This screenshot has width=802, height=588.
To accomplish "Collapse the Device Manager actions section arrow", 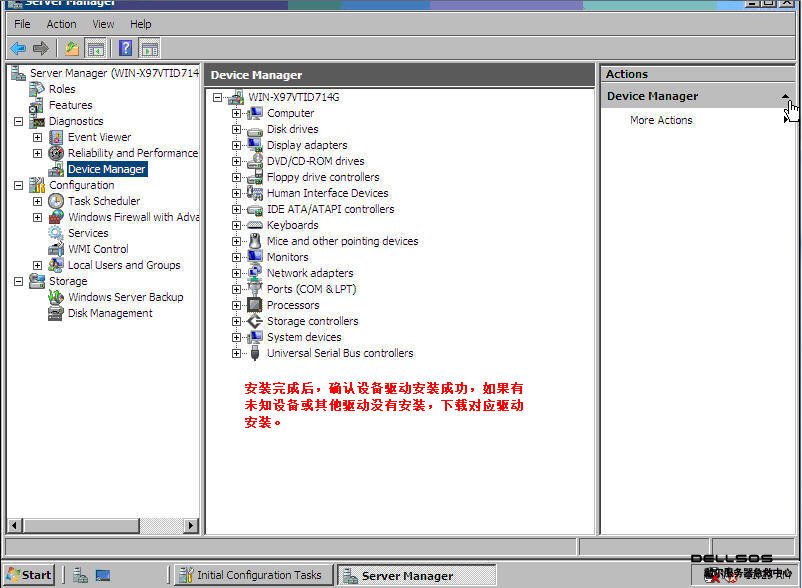I will pyautogui.click(x=785, y=96).
